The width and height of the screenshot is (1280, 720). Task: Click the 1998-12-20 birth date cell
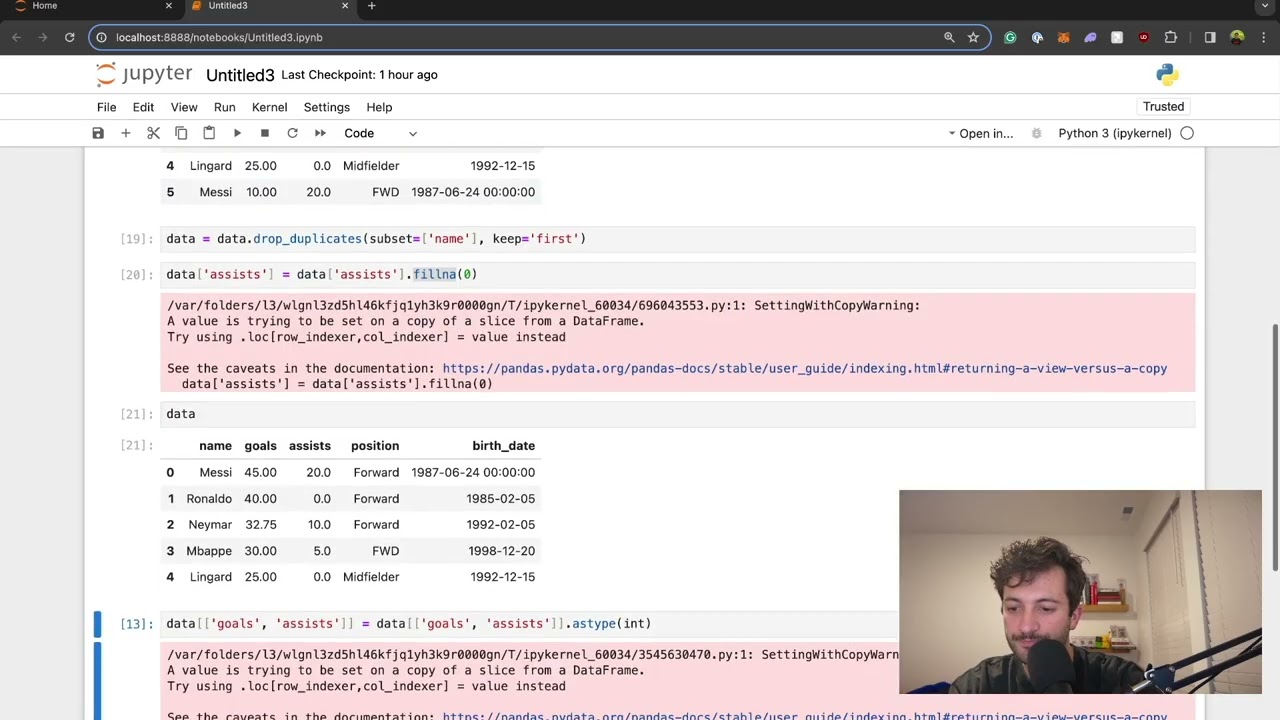[x=502, y=551]
